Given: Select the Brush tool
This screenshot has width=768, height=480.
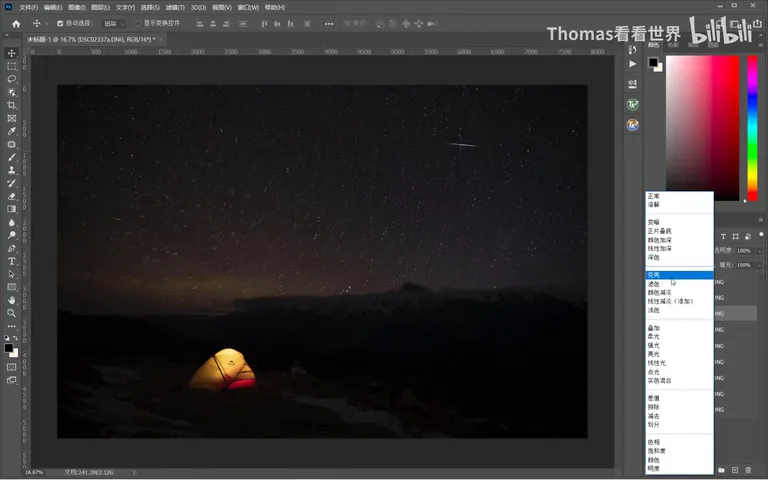Looking at the screenshot, I should coord(12,157).
